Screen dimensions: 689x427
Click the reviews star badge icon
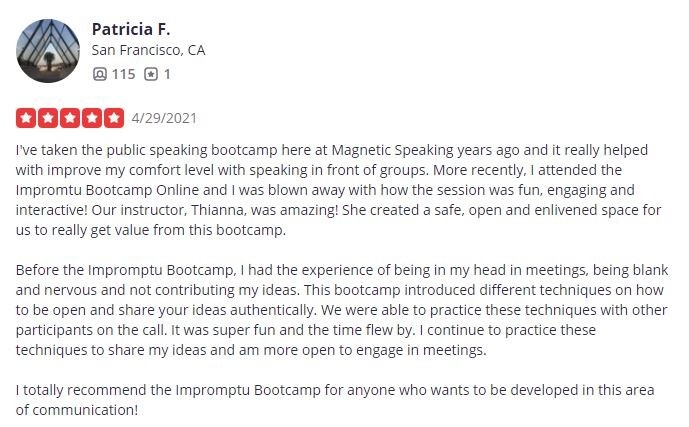click(151, 74)
